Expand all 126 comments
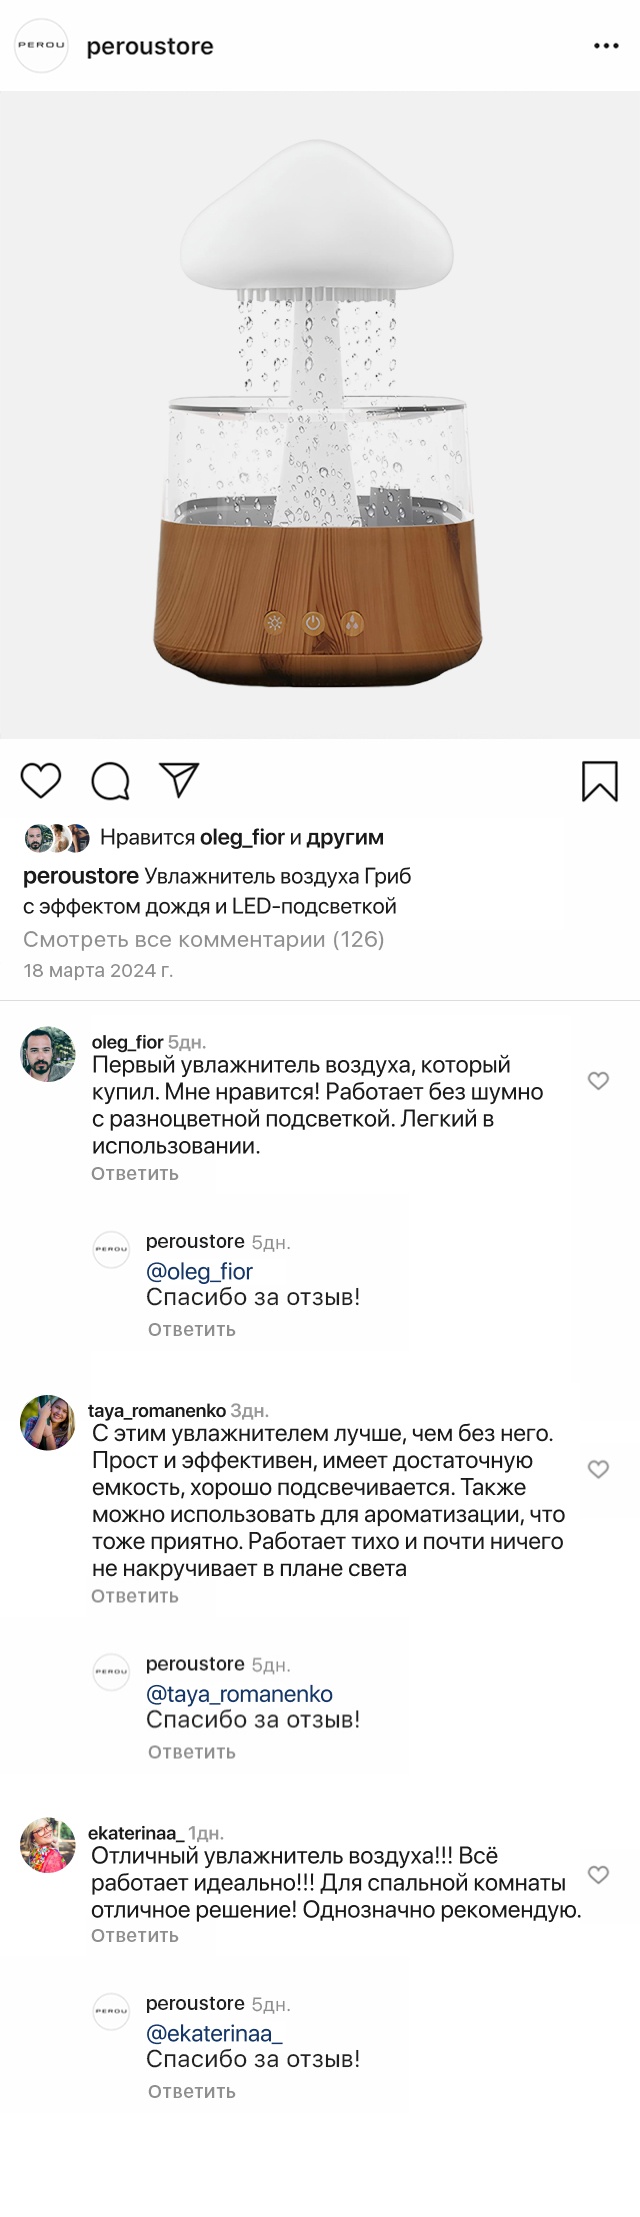The width and height of the screenshot is (640, 2217). [204, 939]
